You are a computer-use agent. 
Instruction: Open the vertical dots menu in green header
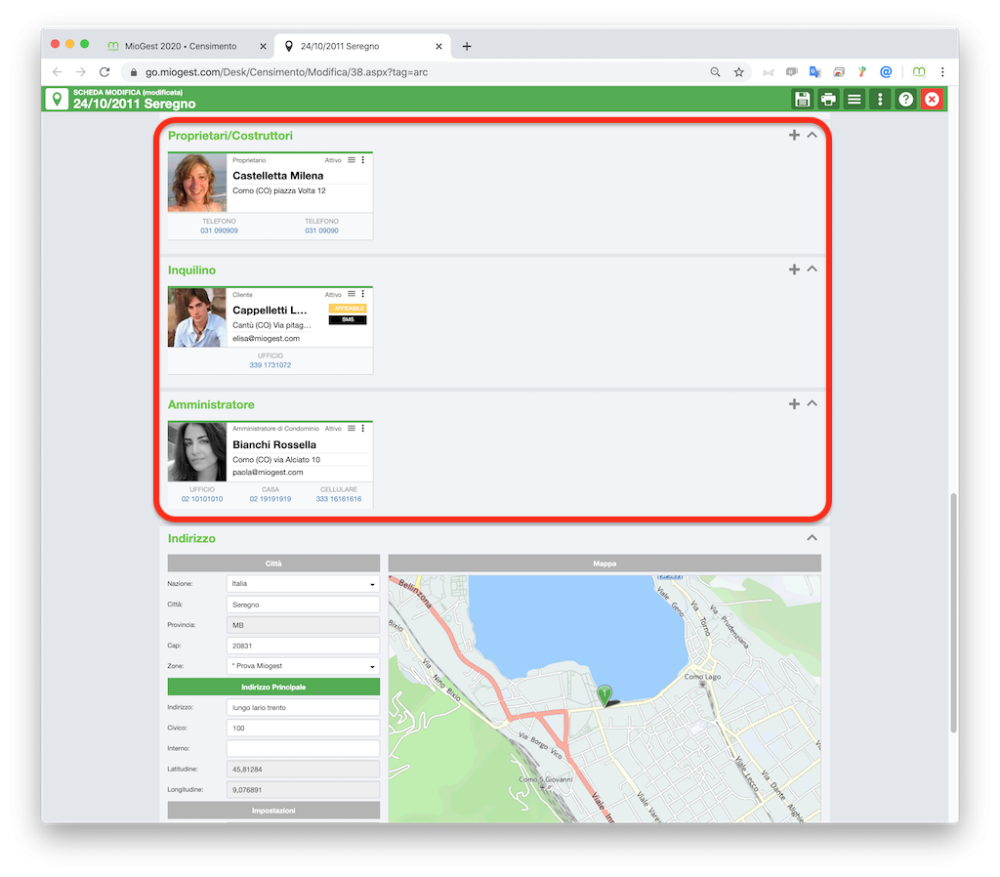click(880, 99)
